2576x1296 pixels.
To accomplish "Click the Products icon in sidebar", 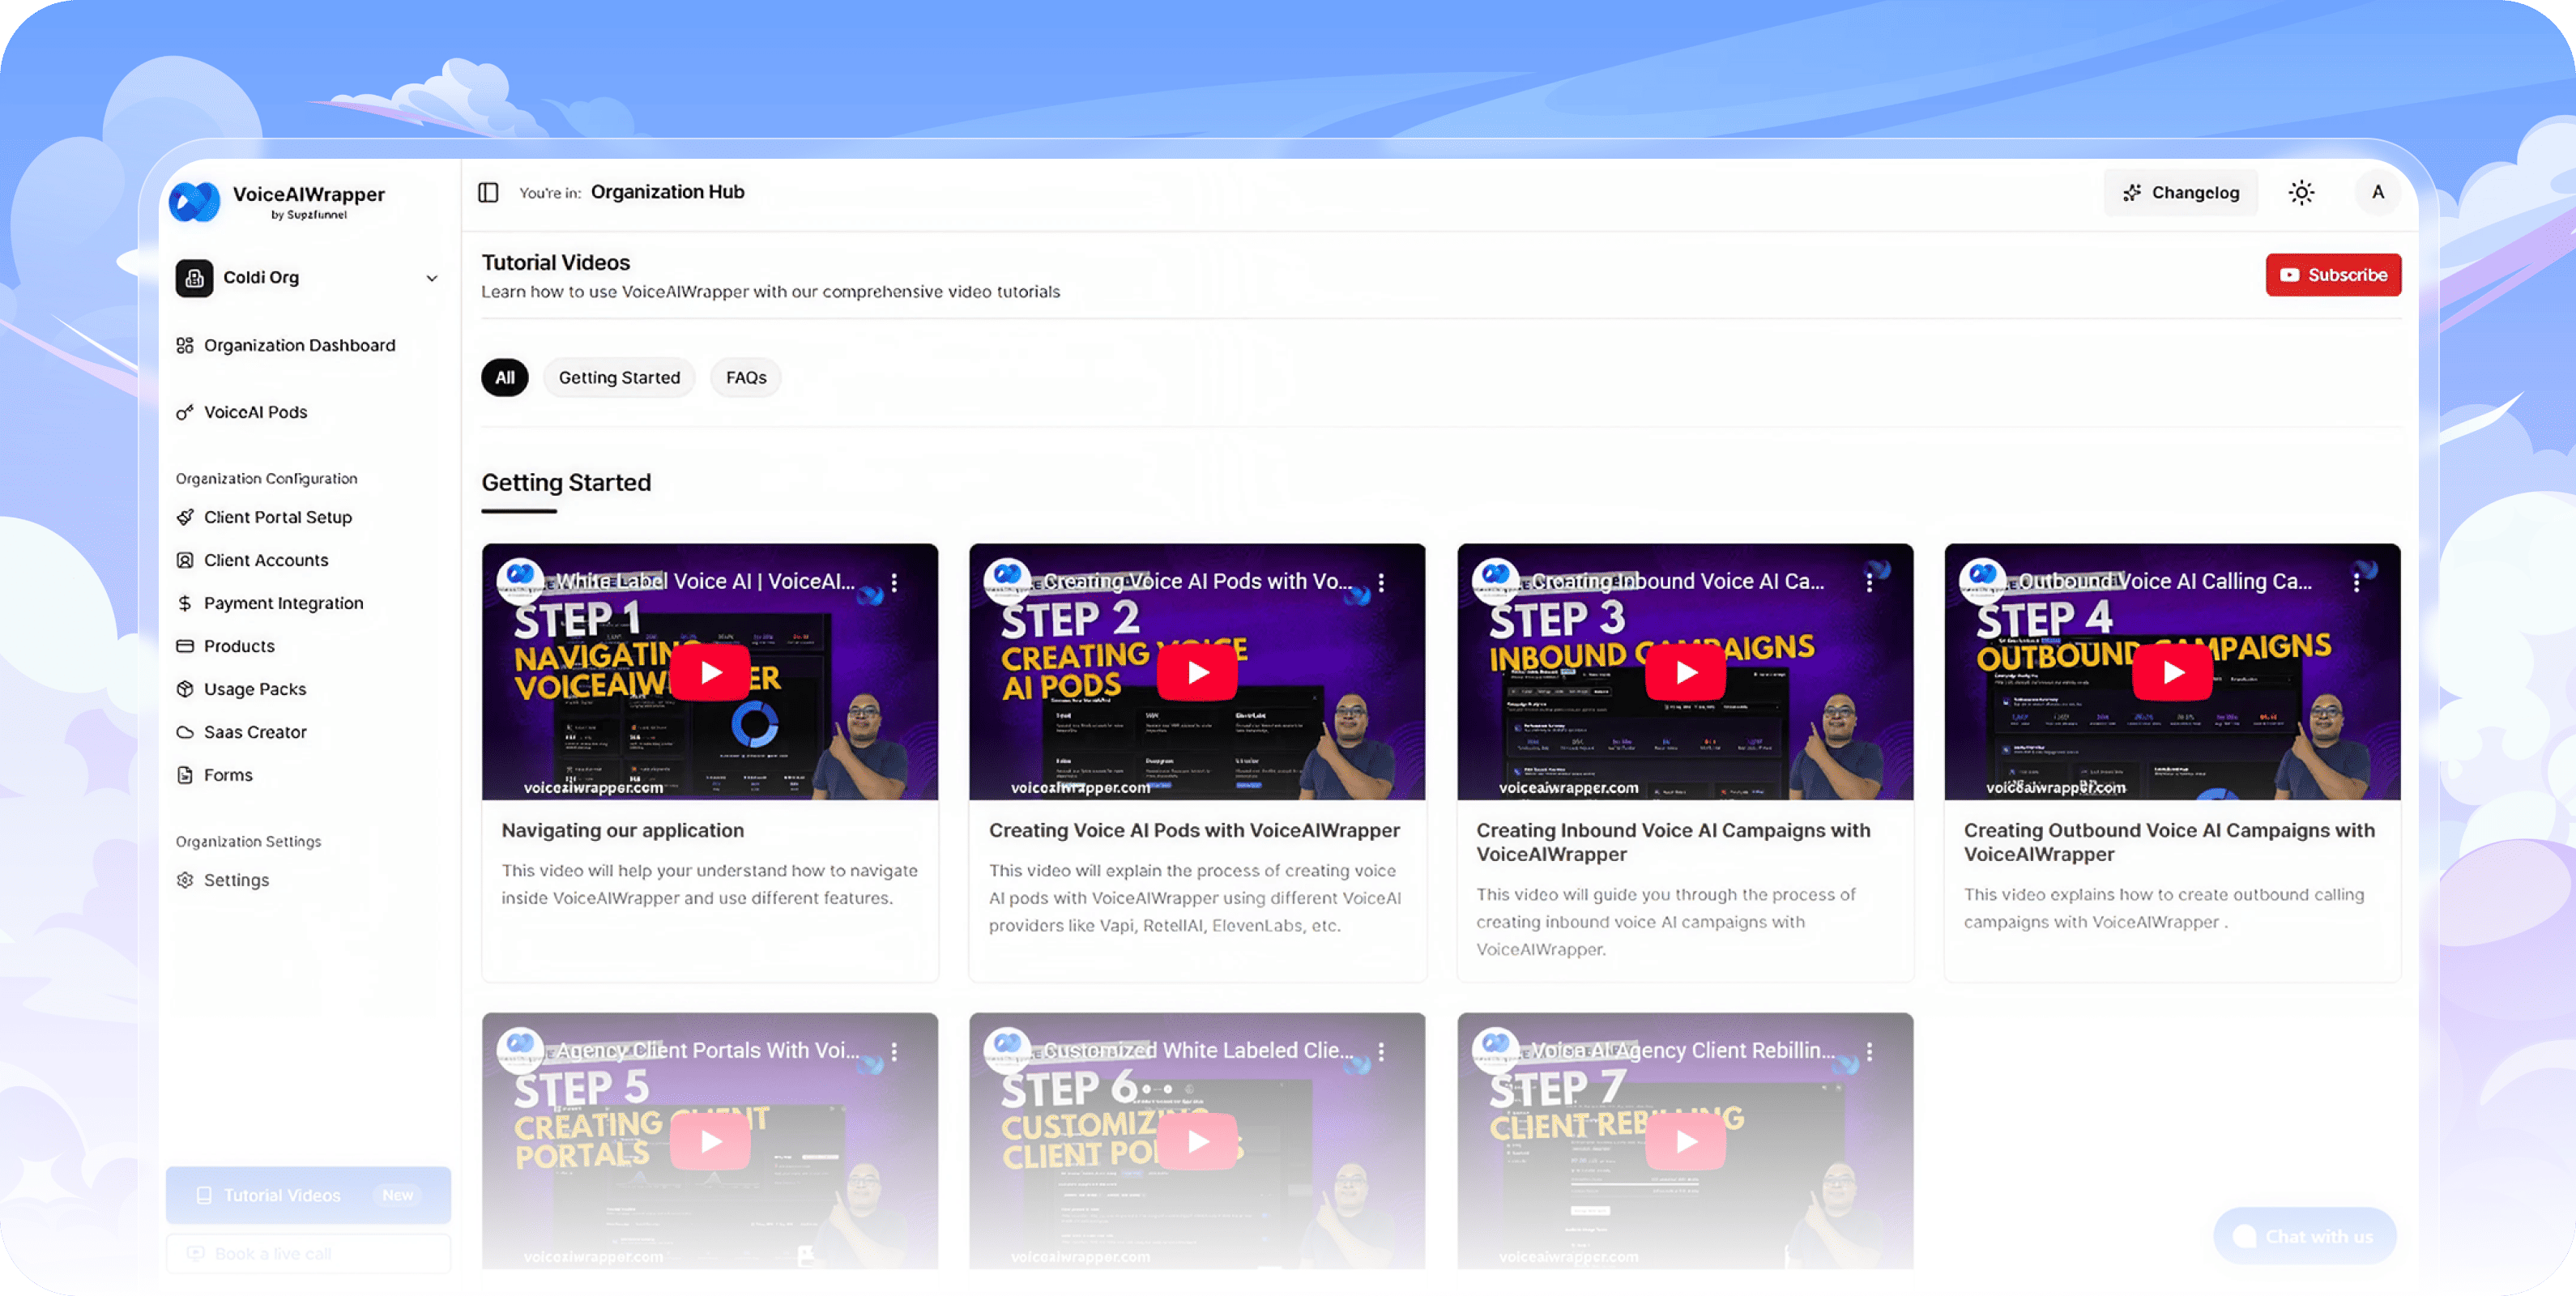I will pos(186,645).
